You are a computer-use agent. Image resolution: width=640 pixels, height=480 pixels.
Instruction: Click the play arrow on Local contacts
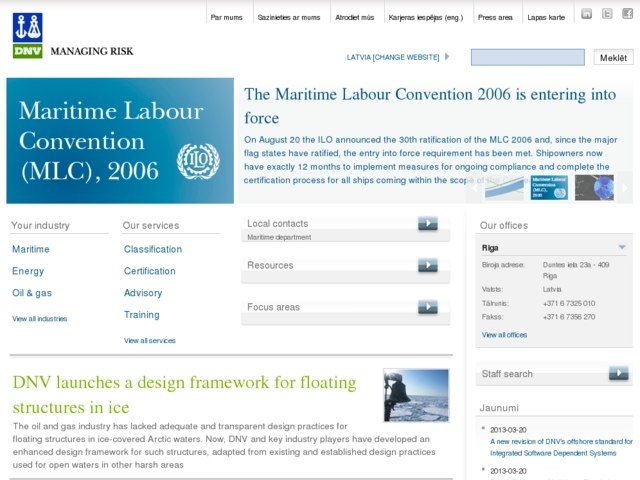[428, 223]
